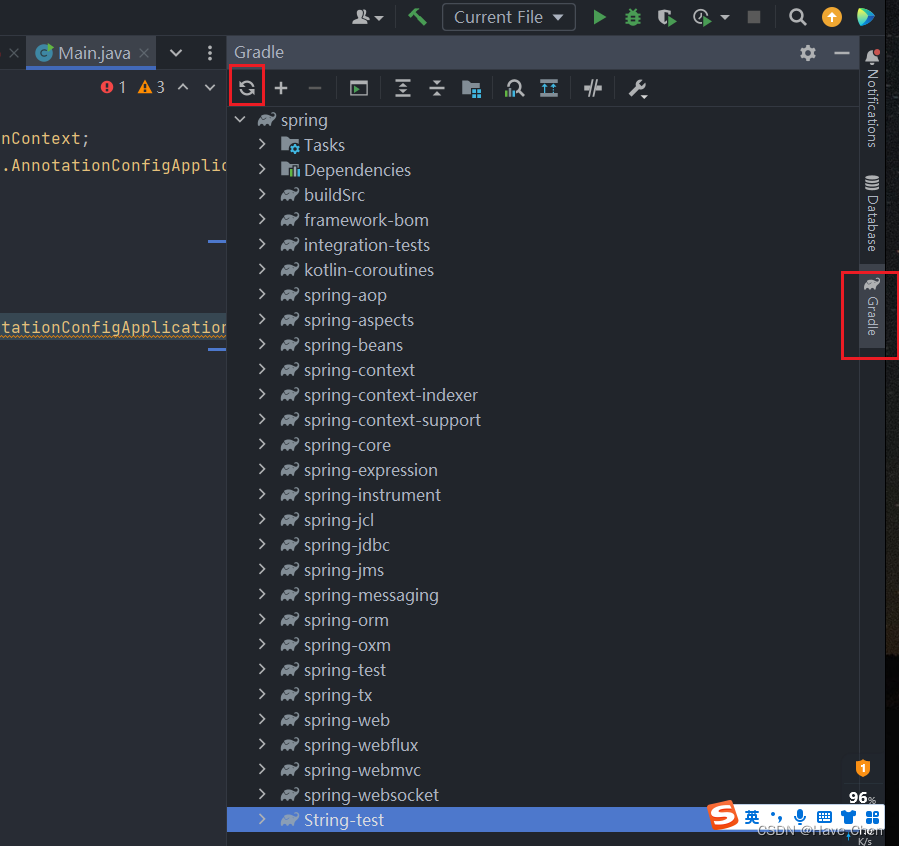This screenshot has width=899, height=846.
Task: Open the Sogou toolbox grid icon
Action: tap(873, 817)
